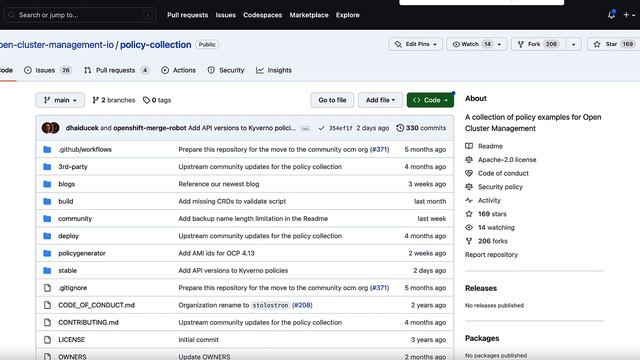The height and width of the screenshot is (360, 640).
Task: Switch to the Actions tab
Action: (x=179, y=70)
